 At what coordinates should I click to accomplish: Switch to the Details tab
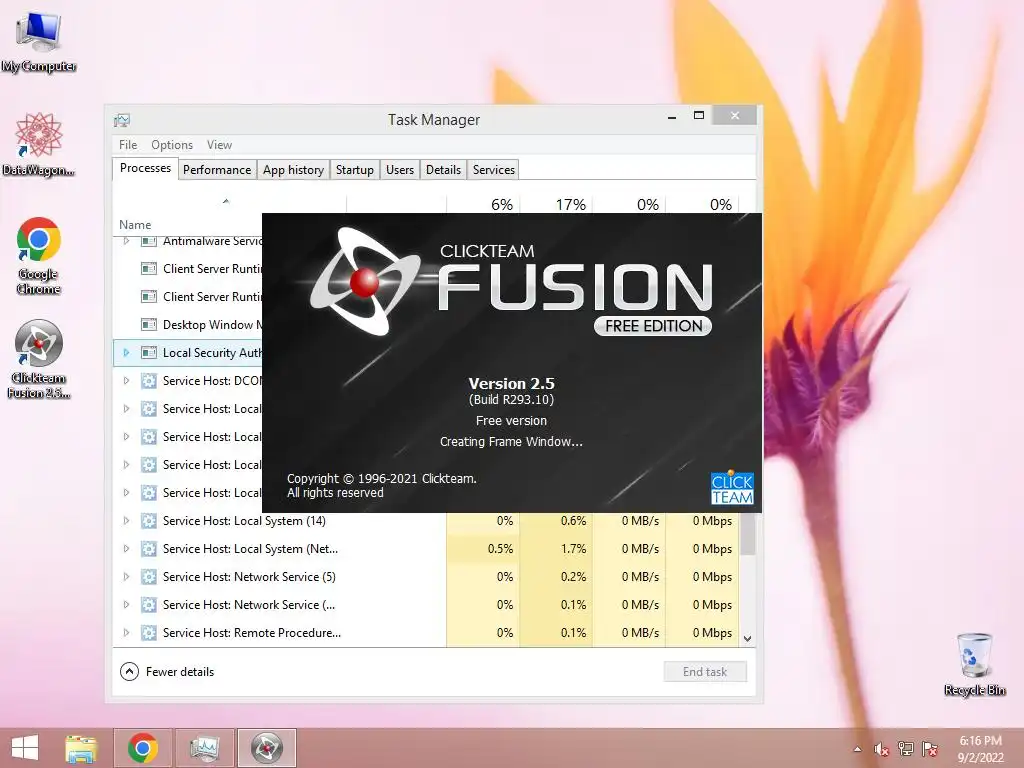[443, 170]
